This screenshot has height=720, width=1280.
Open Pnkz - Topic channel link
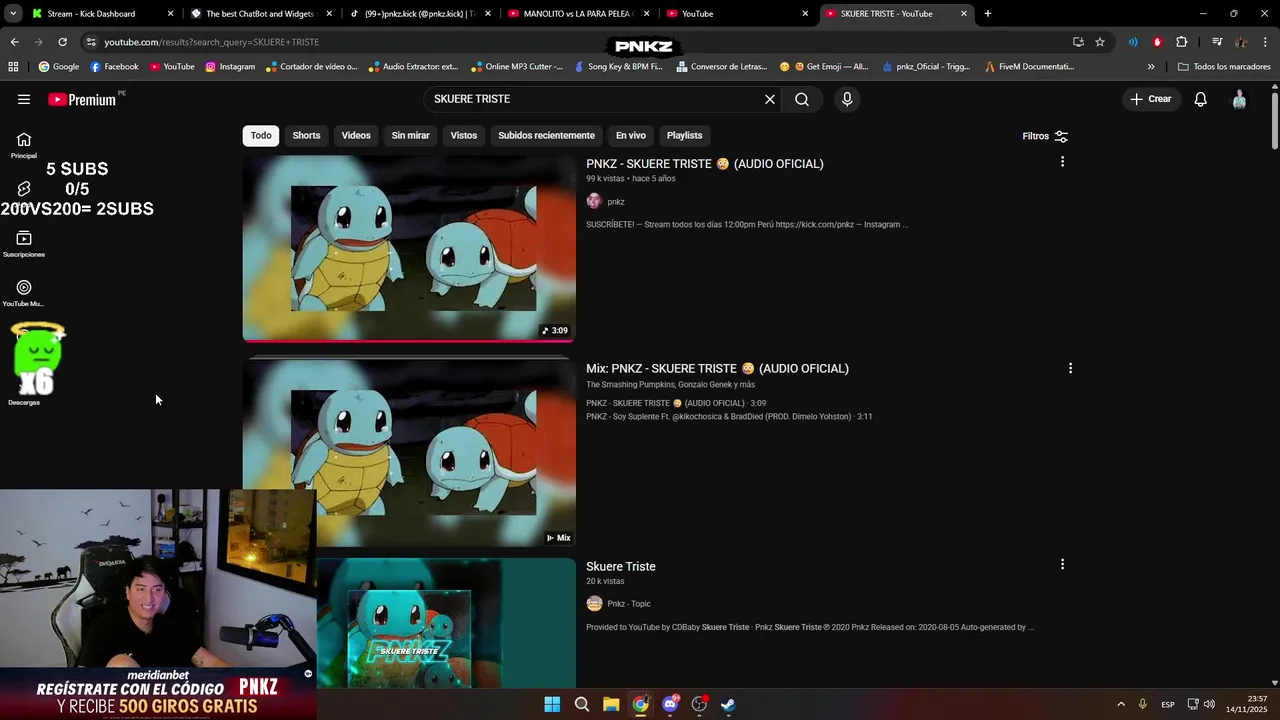629,604
